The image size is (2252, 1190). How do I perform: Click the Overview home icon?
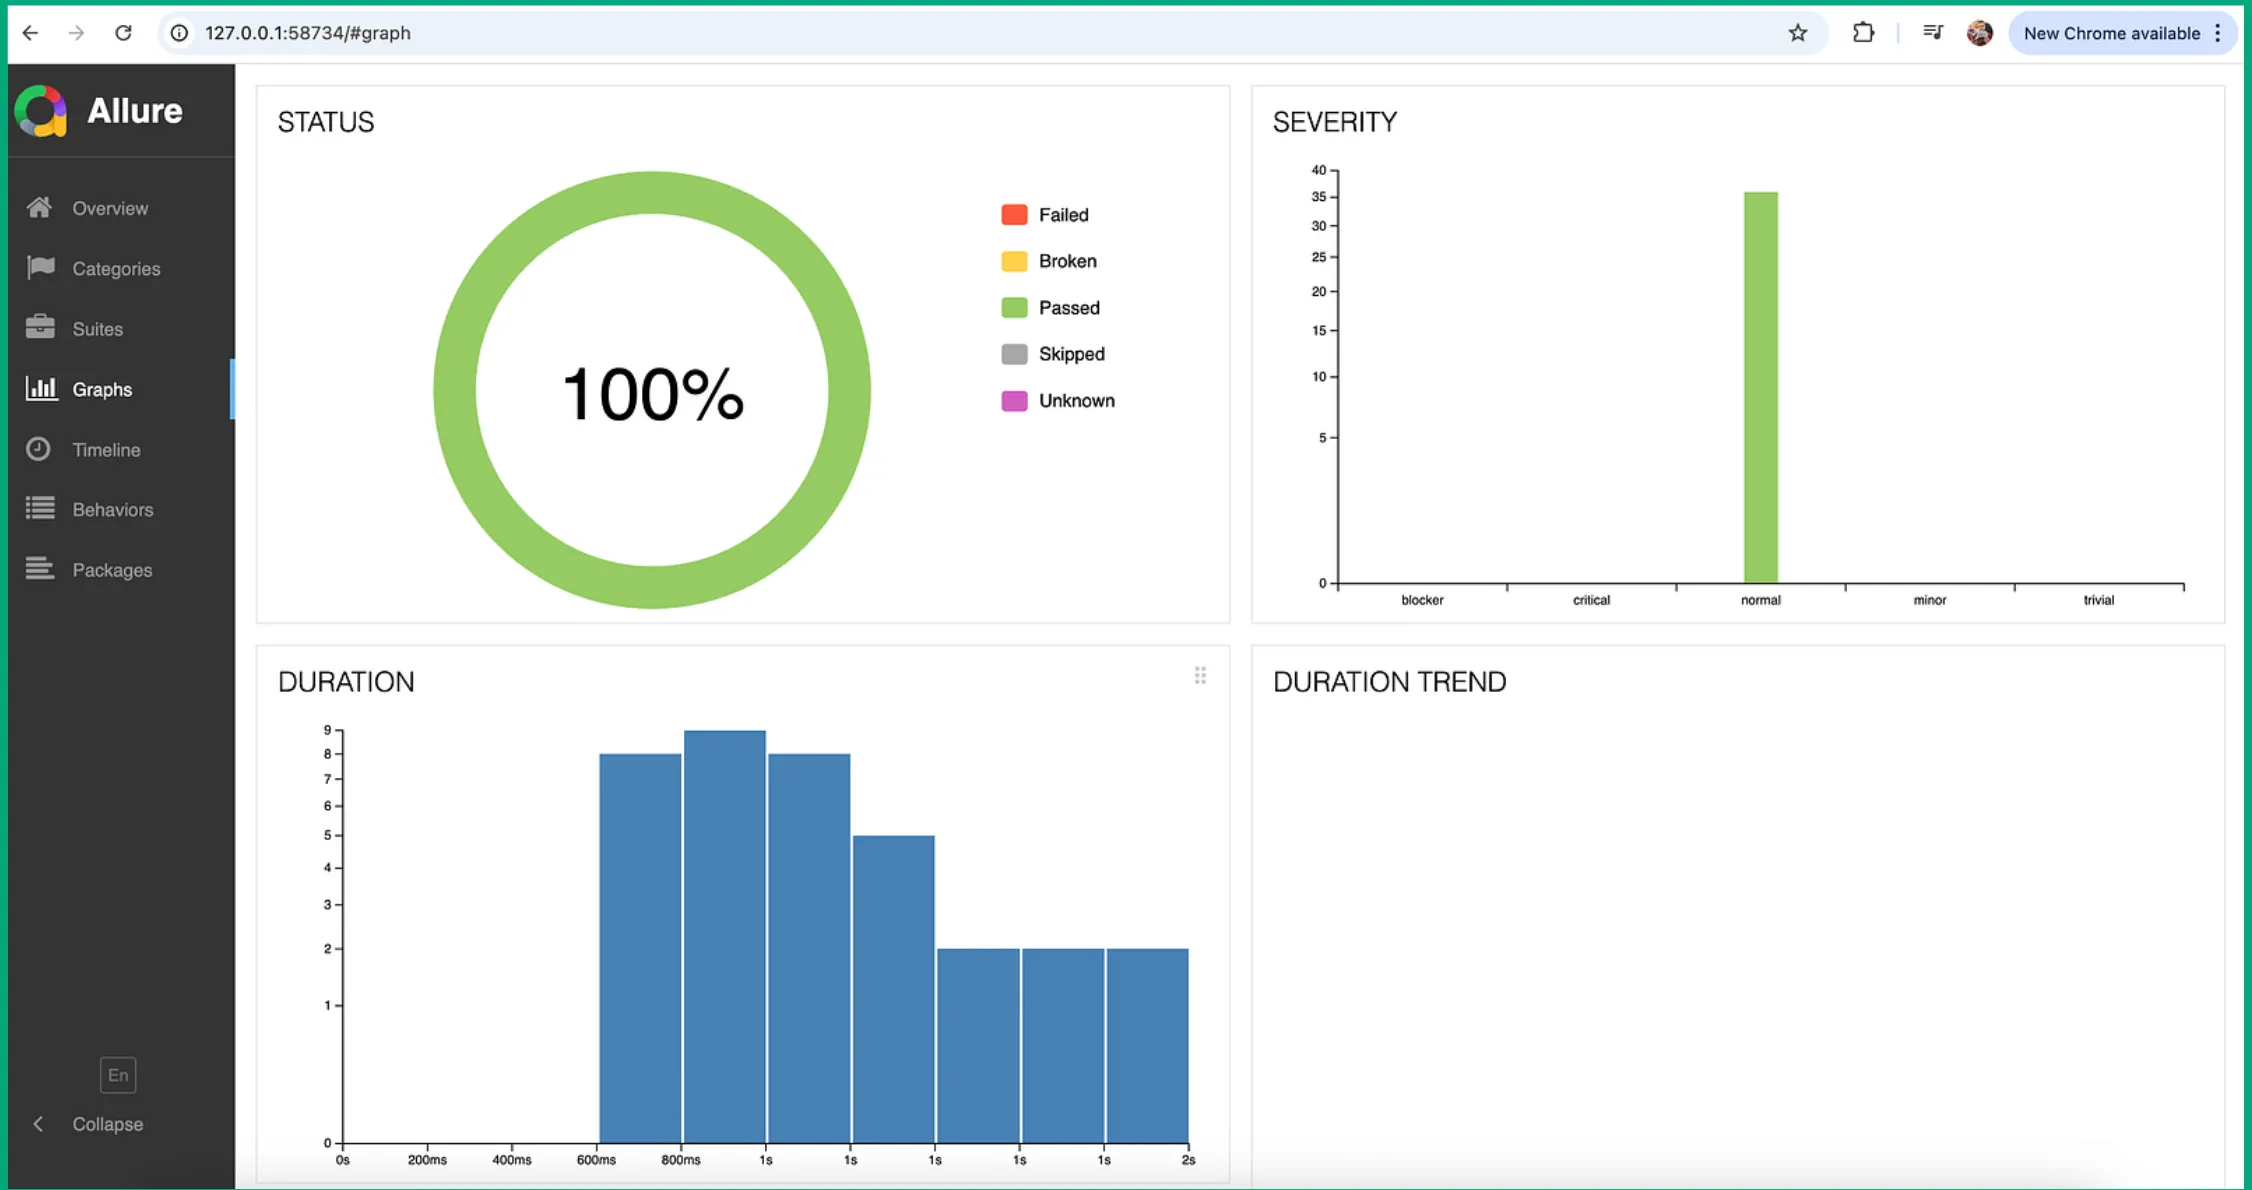tap(39, 207)
